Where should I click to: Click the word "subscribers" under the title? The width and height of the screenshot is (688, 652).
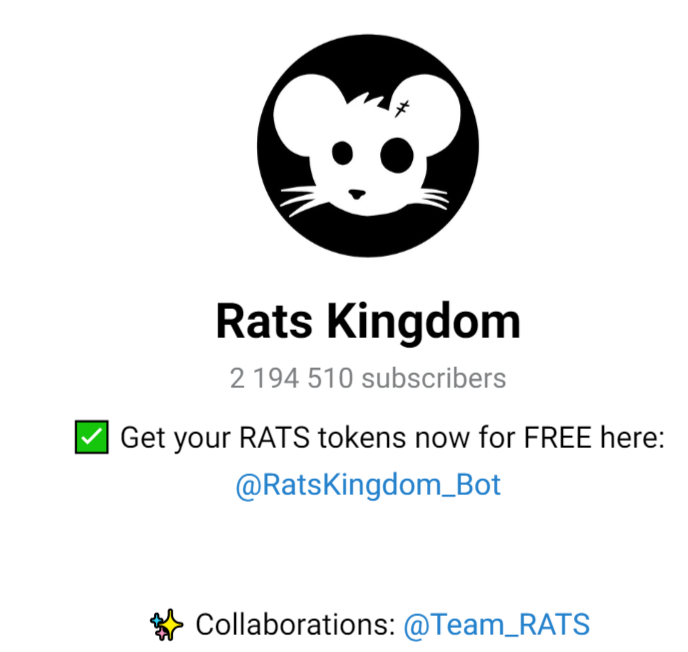[434, 378]
